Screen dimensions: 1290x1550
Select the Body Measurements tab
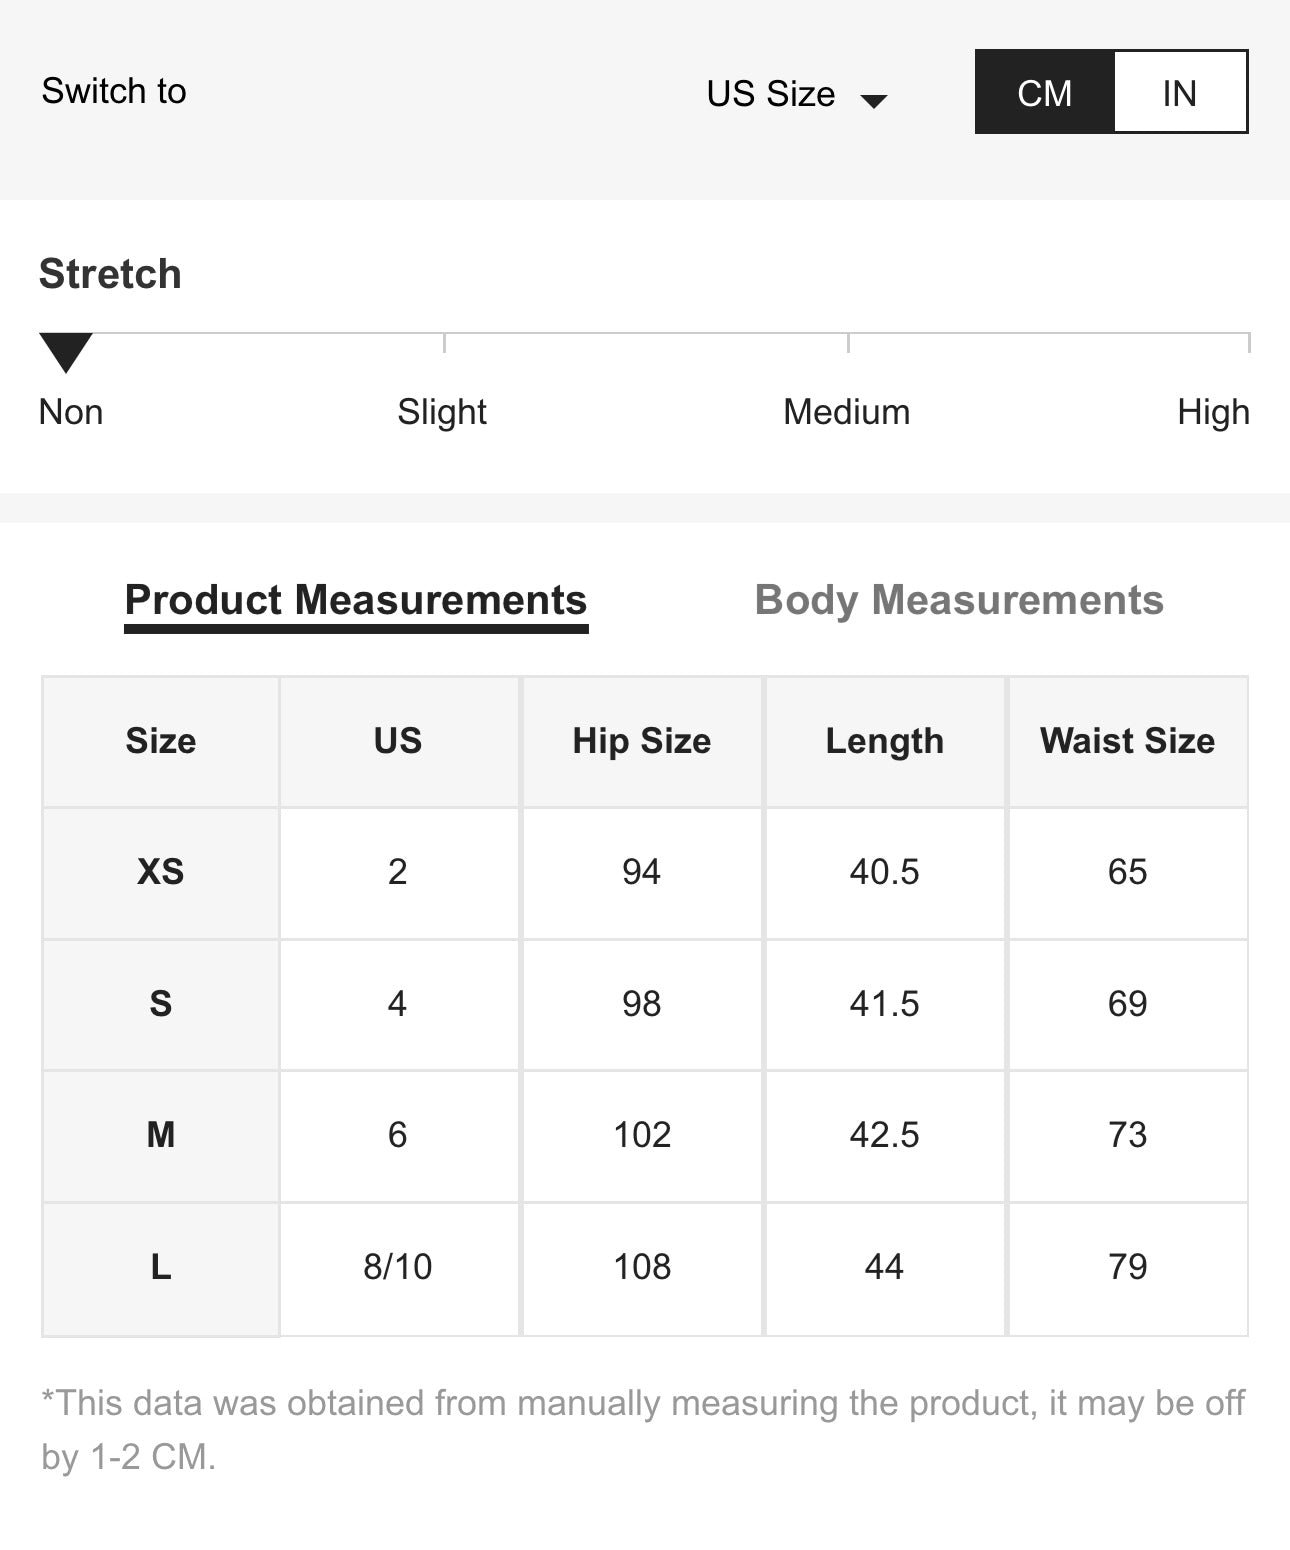[959, 601]
